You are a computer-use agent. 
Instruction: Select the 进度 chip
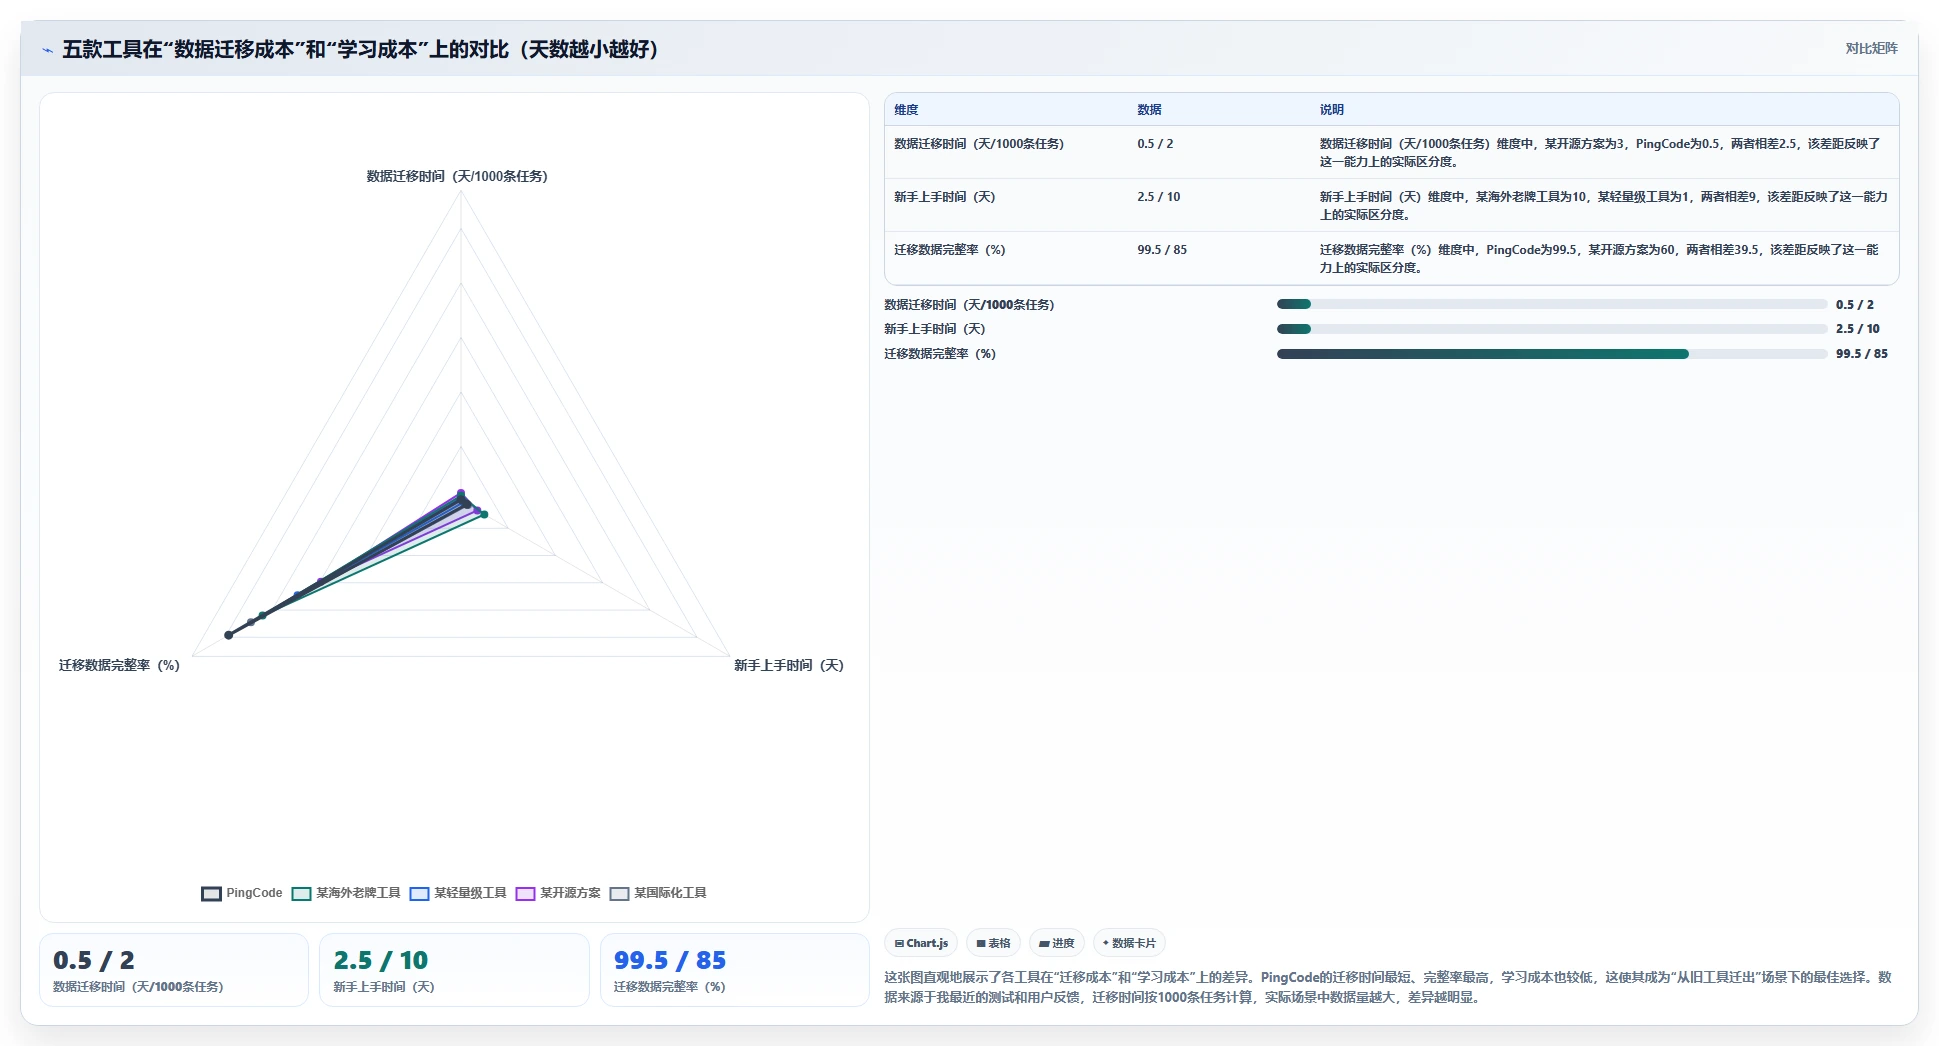pos(1057,943)
